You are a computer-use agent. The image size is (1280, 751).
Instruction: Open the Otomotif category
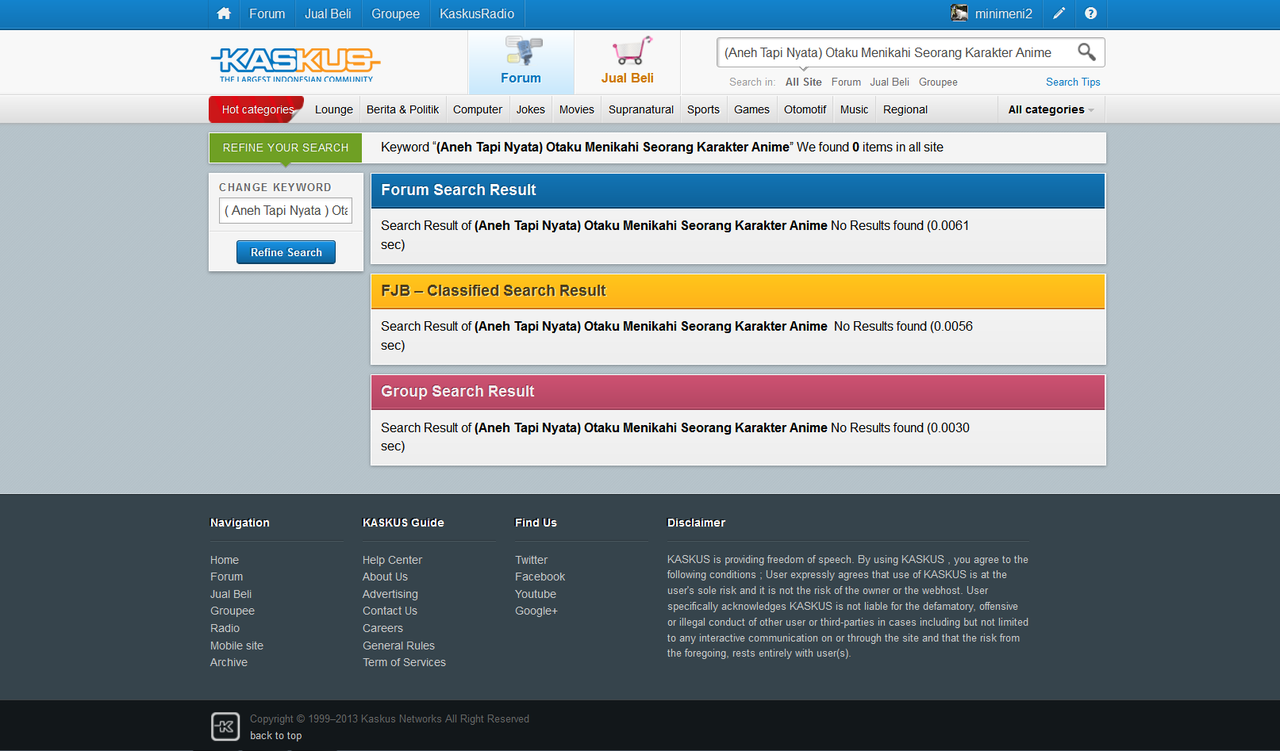click(805, 109)
